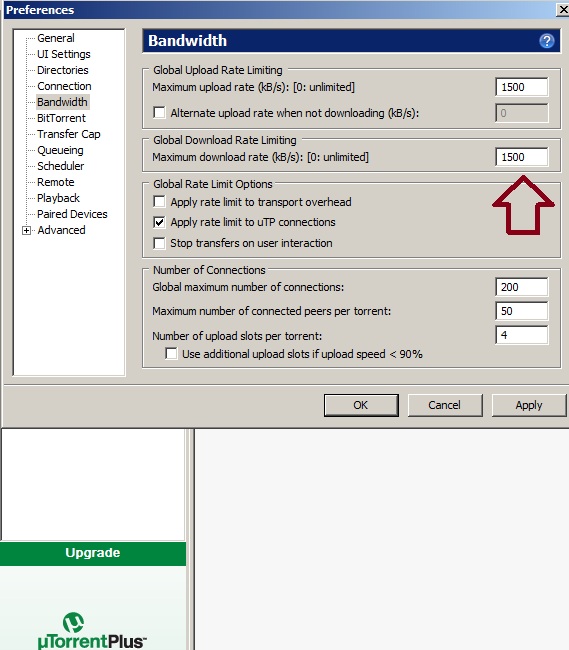Enable additional upload slots checkbox
Image resolution: width=569 pixels, height=650 pixels.
(171, 354)
